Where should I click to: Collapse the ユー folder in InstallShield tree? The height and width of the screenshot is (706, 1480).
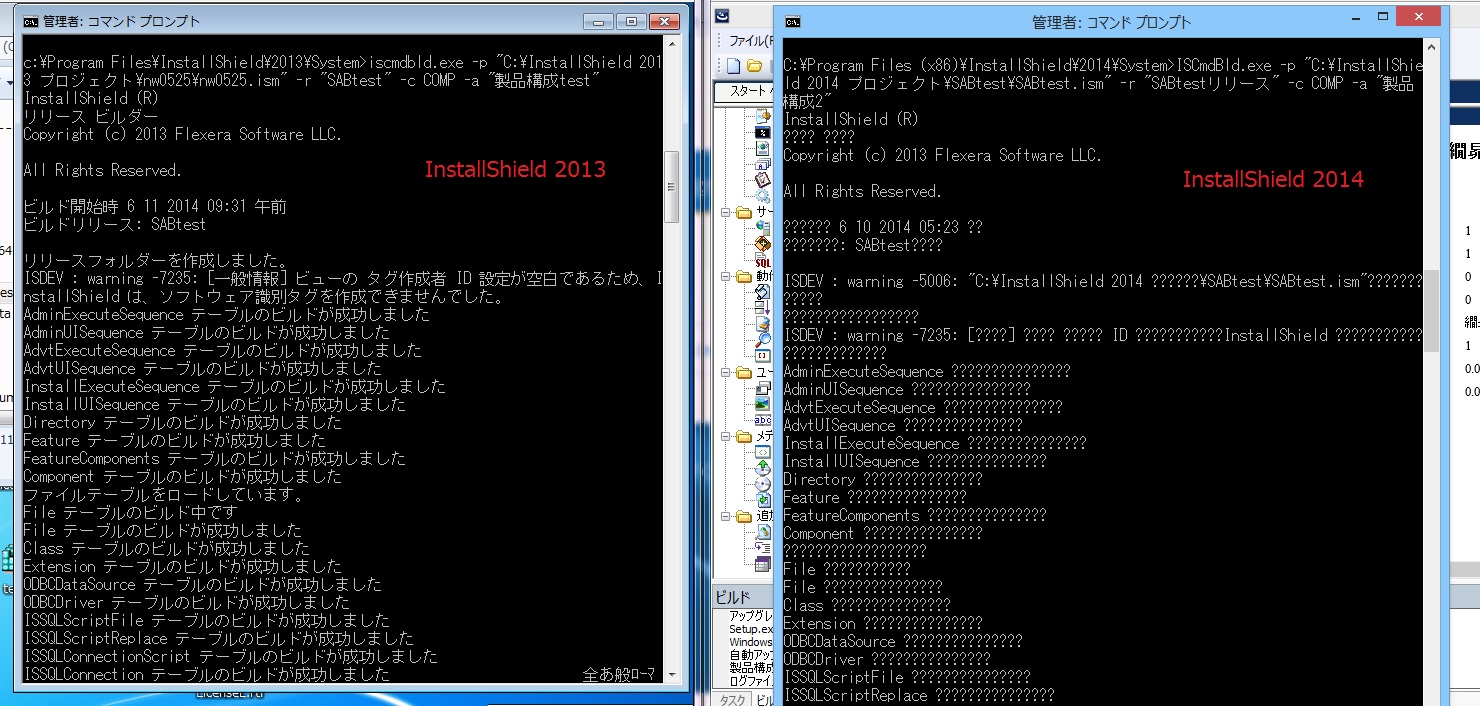(x=727, y=372)
